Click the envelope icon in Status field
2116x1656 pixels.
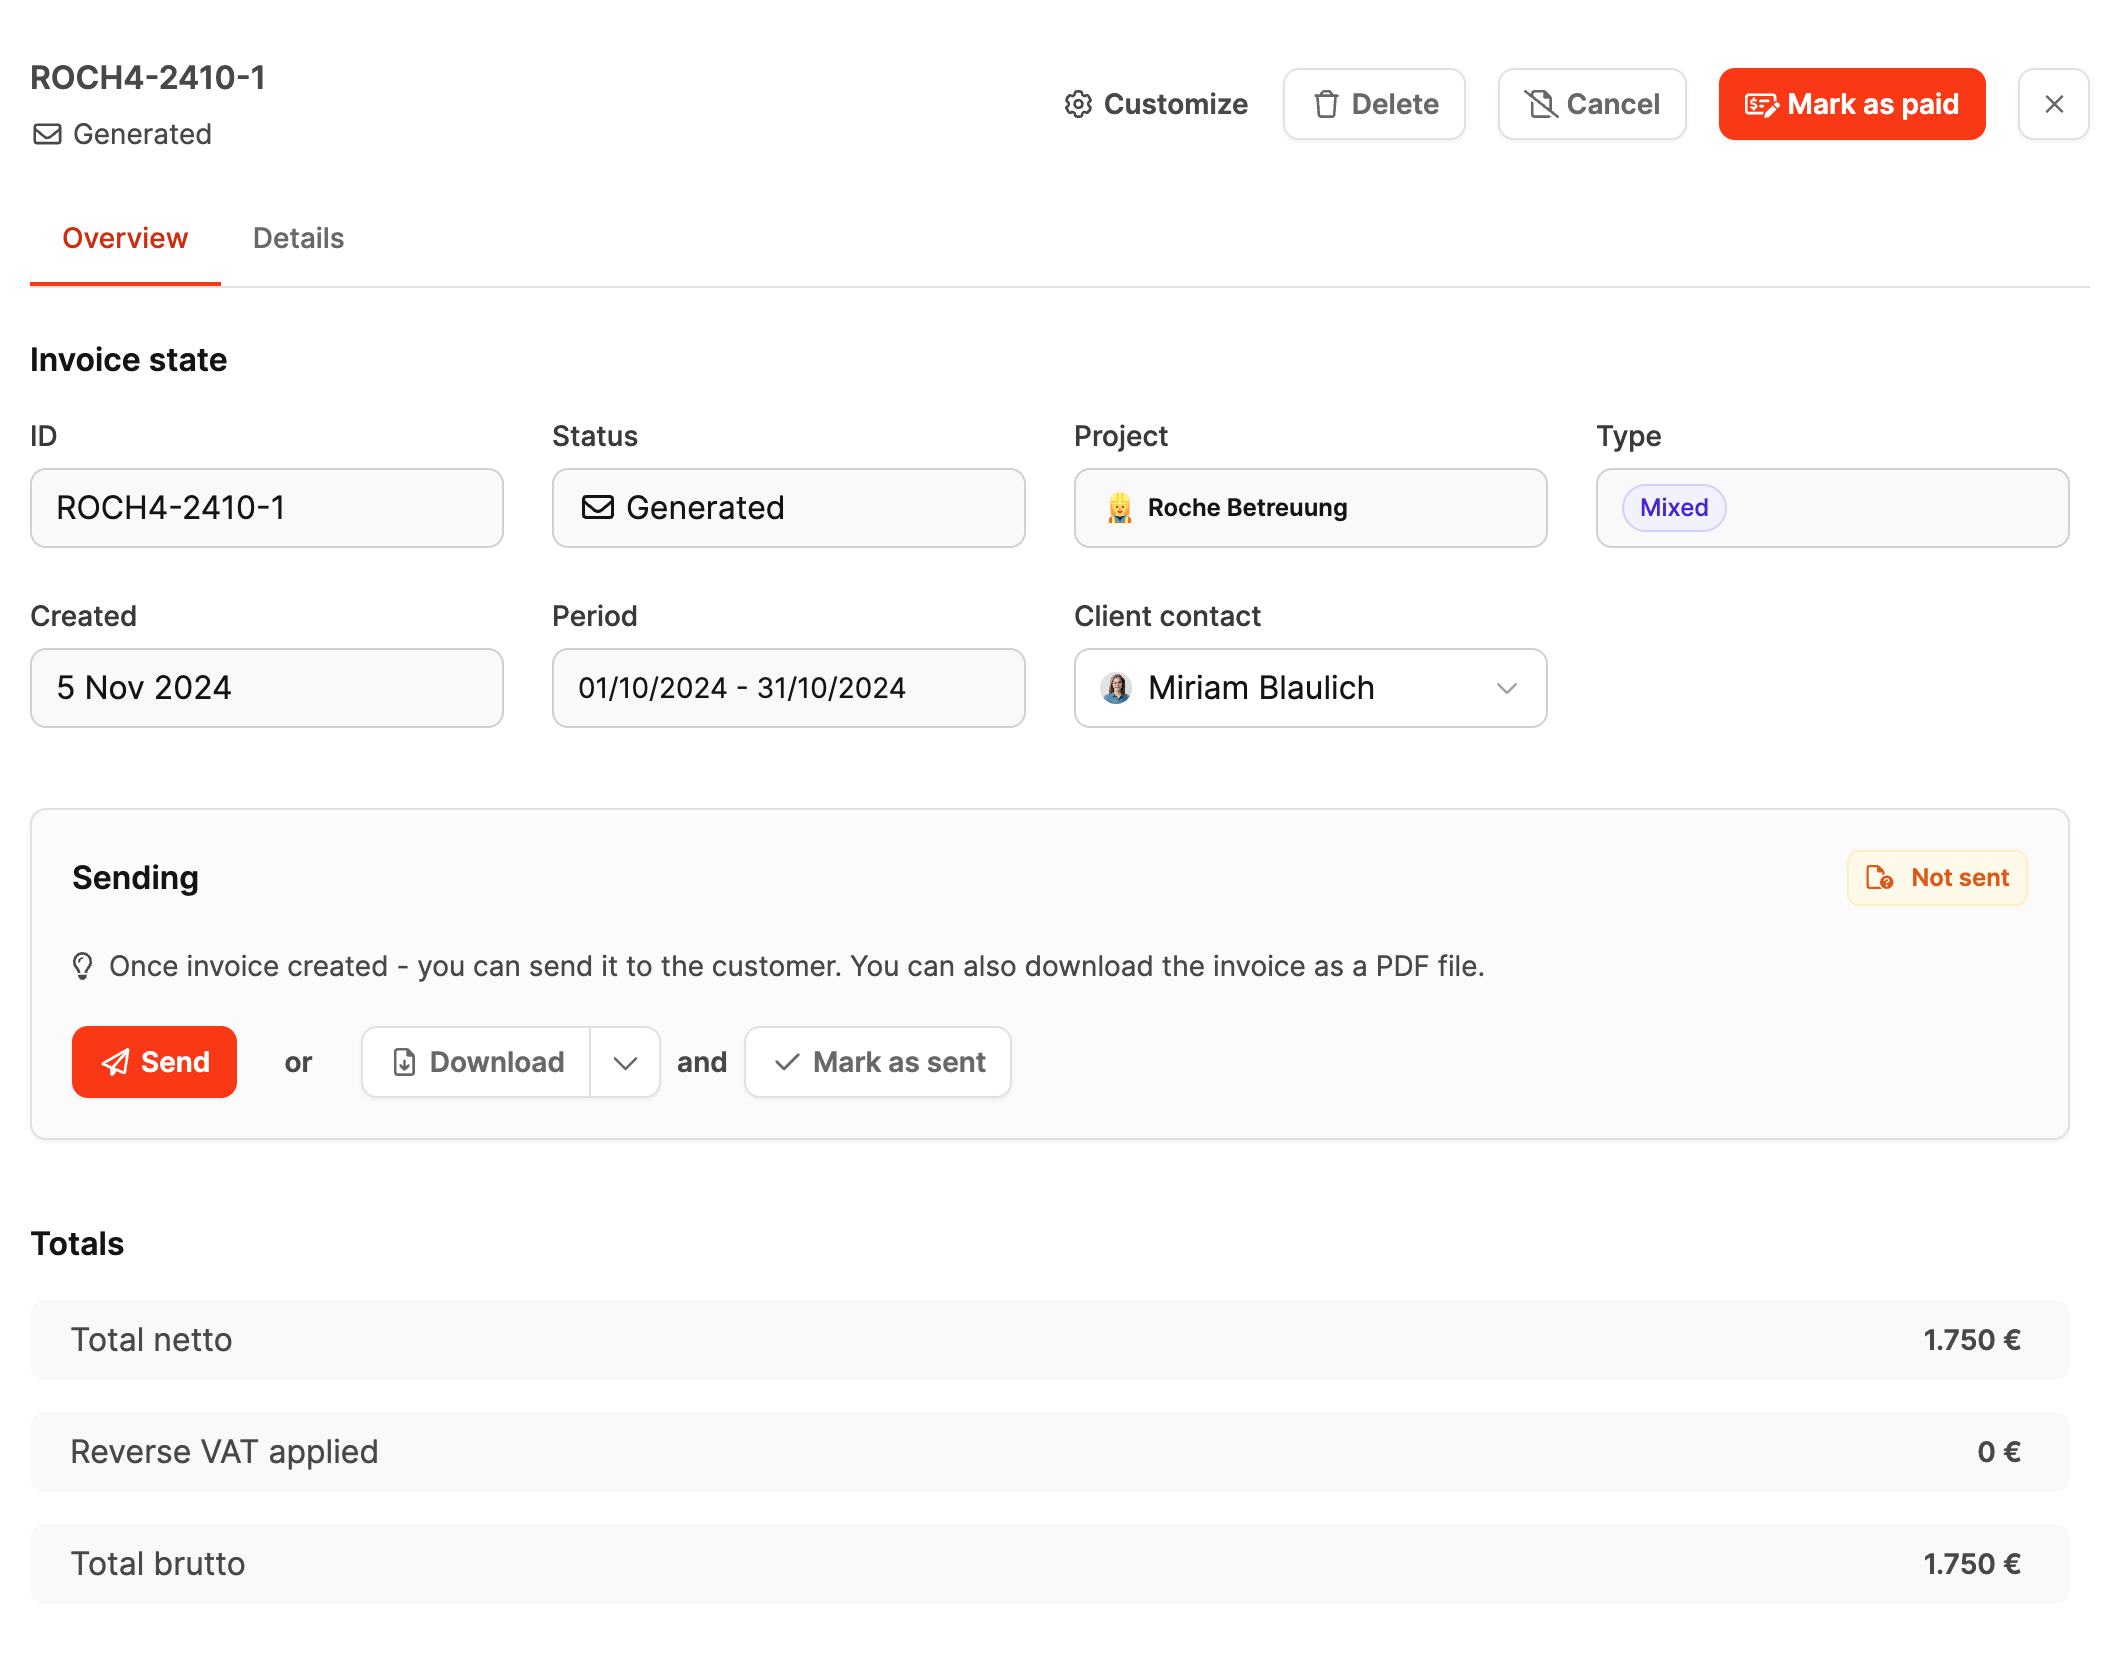pos(598,508)
